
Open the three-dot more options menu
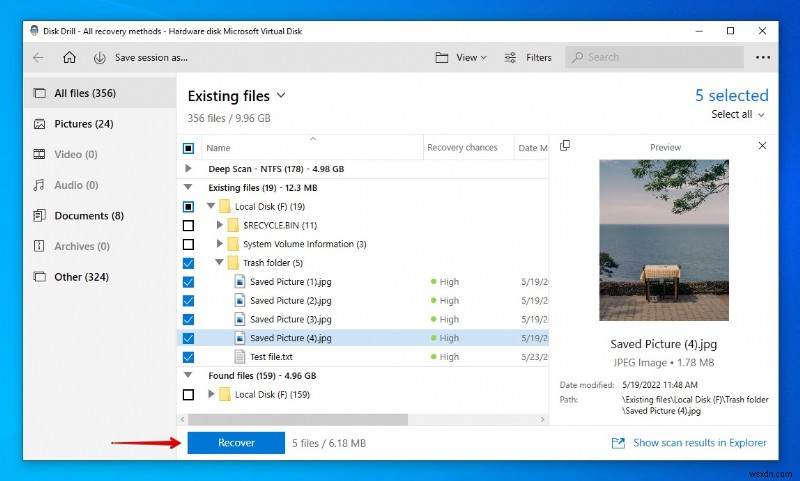coord(763,57)
